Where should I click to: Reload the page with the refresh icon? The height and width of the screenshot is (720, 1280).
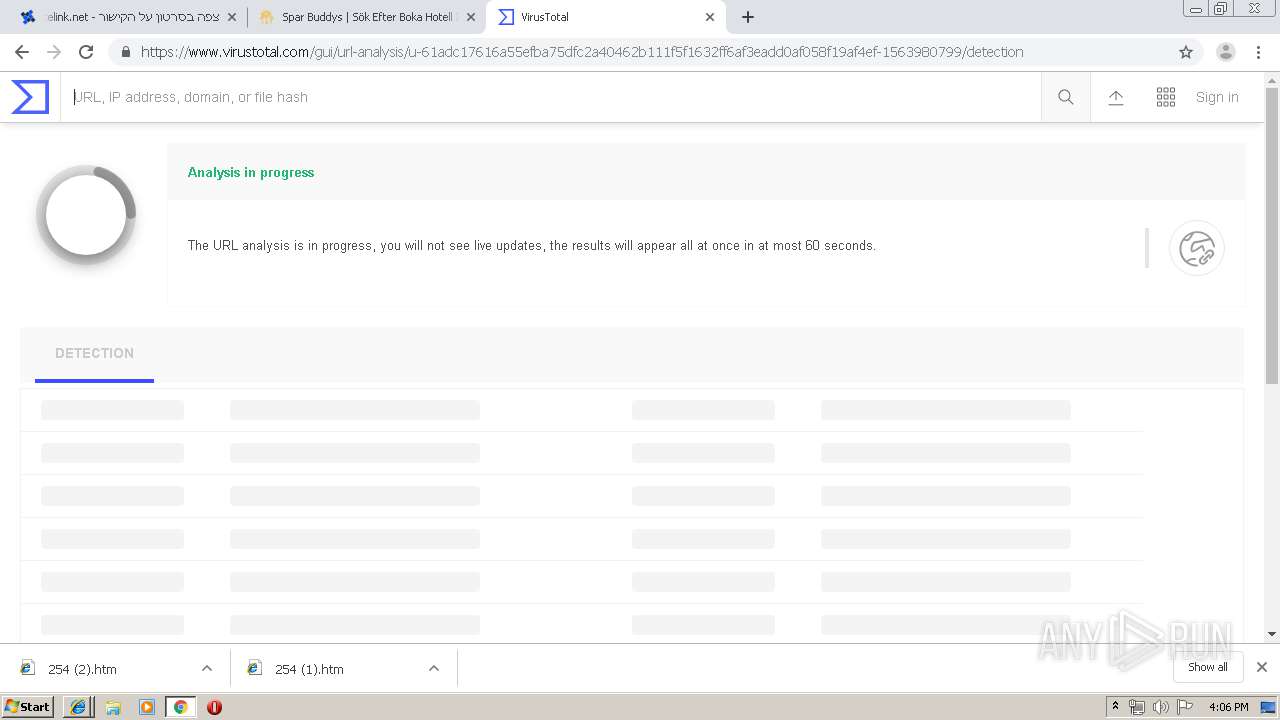click(86, 52)
